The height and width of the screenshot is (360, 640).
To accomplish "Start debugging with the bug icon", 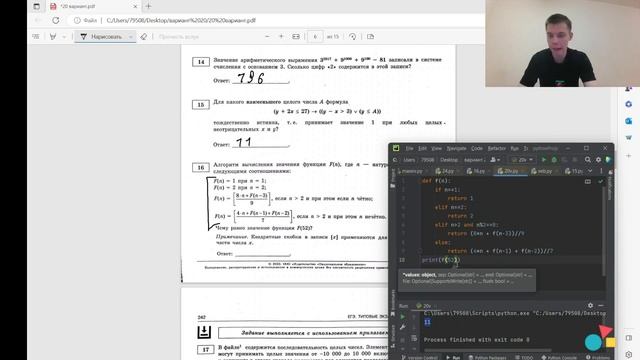I will click(554, 160).
